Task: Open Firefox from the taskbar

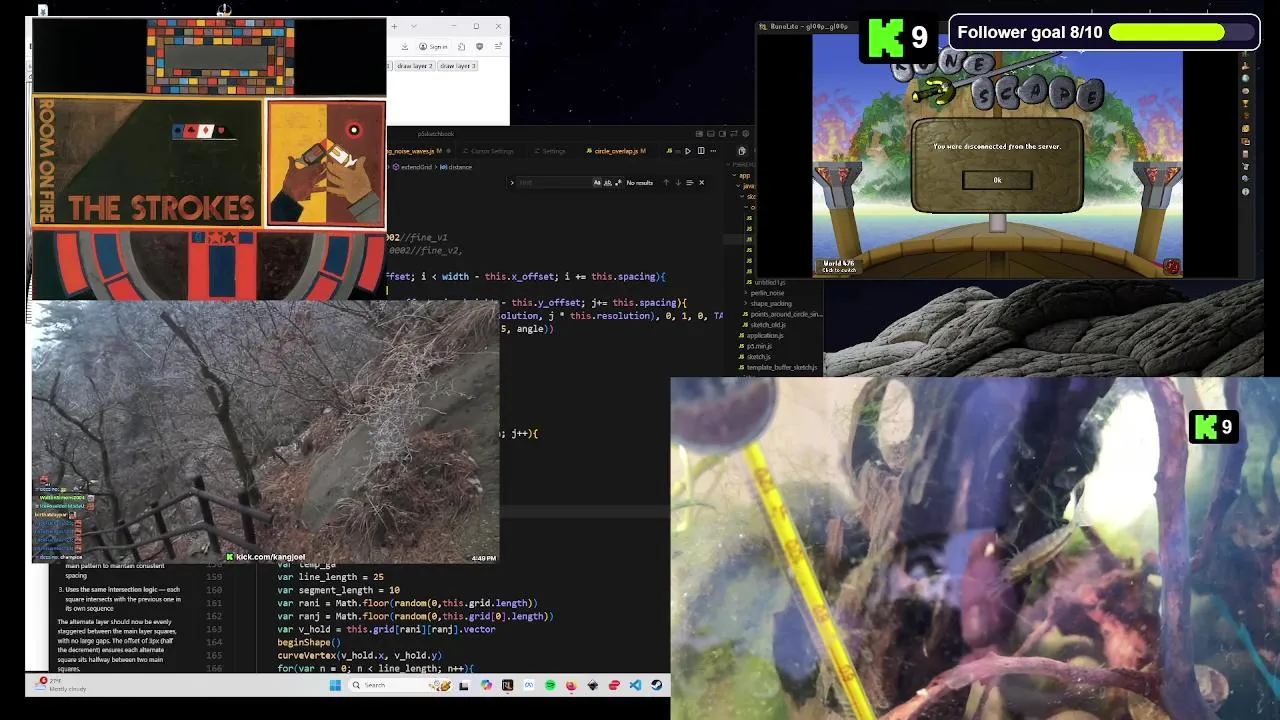Action: point(571,685)
